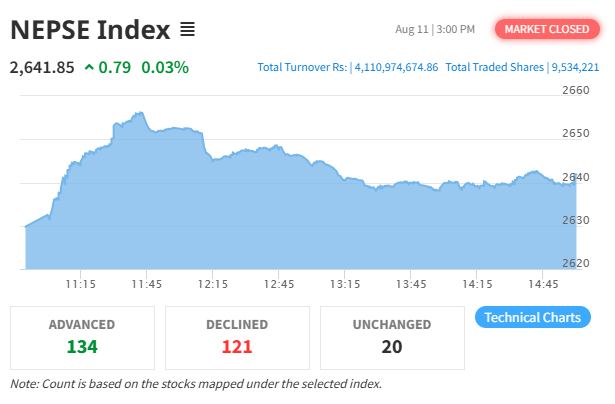Select the Total Traded Shares link
615x404 pixels.
522,67
